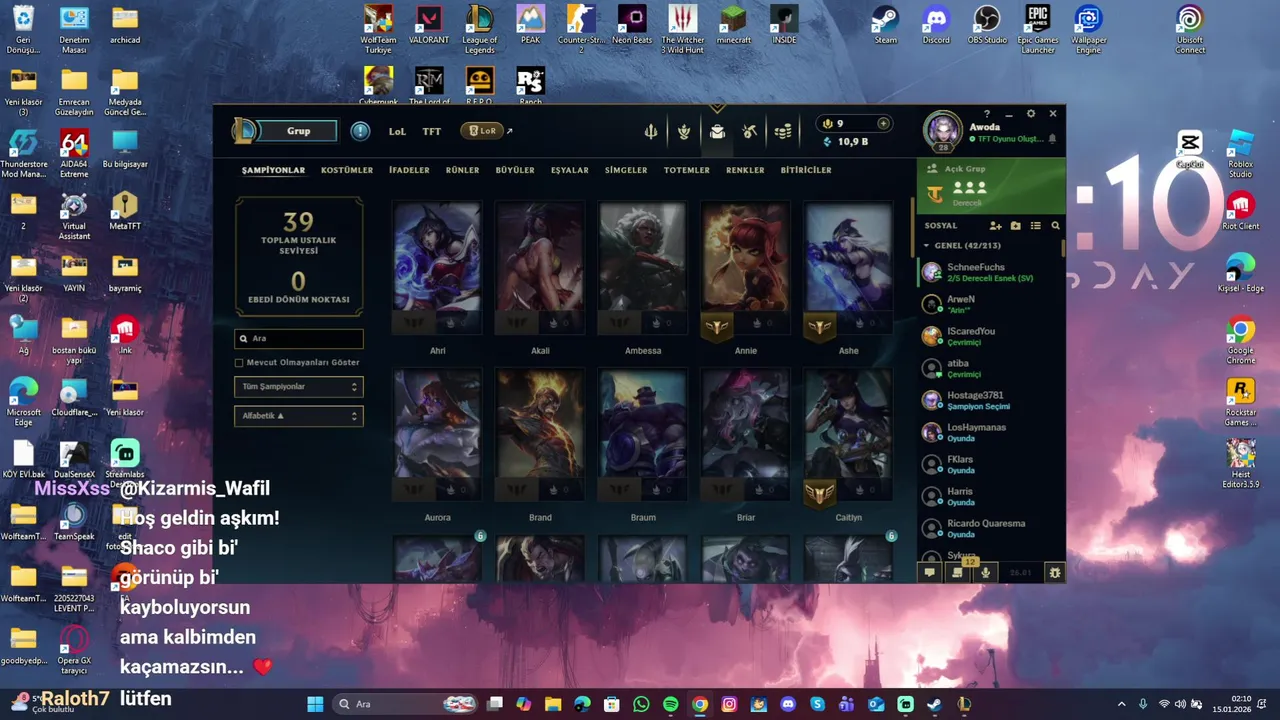This screenshot has height=720, width=1280.
Task: Click the bug report icon
Action: tap(1054, 573)
